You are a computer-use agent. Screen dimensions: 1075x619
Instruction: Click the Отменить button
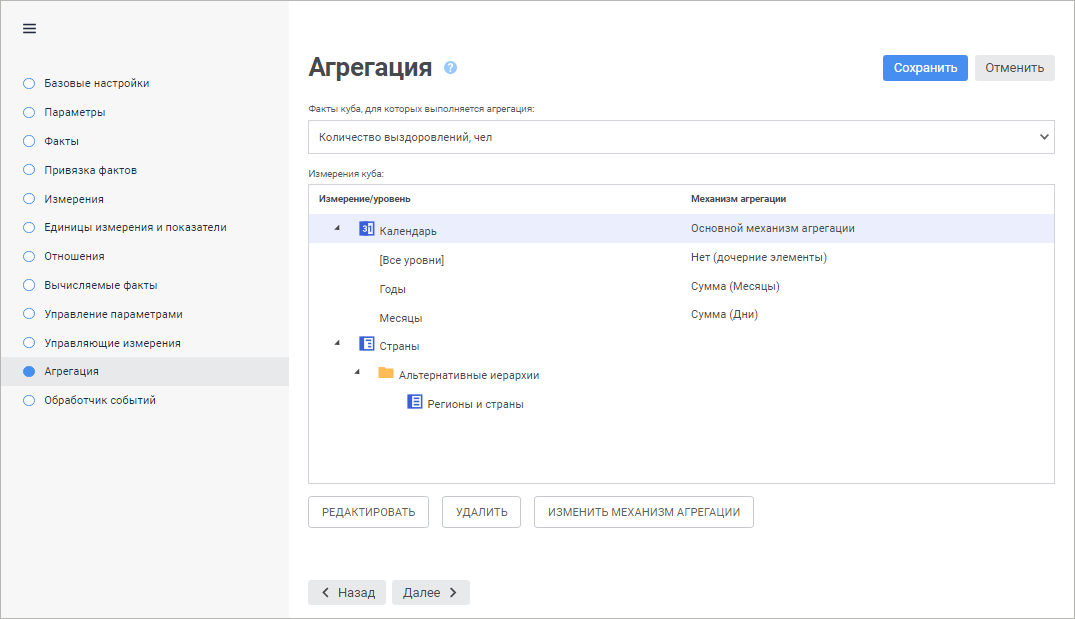coord(1014,68)
